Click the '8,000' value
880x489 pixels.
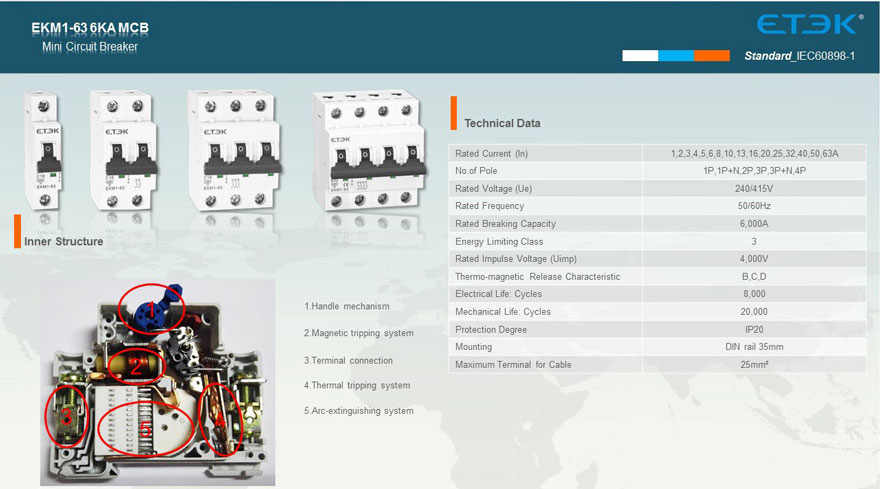coord(754,294)
